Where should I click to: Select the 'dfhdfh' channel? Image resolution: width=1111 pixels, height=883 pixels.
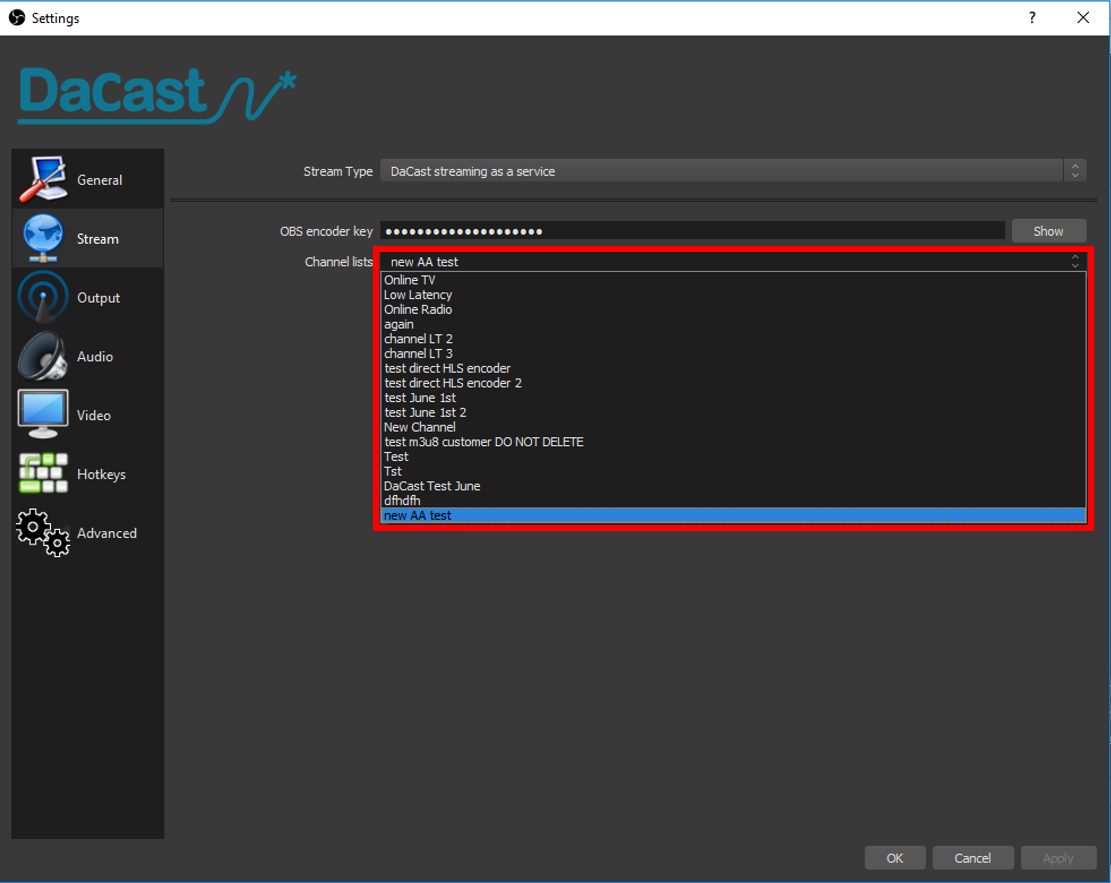733,500
